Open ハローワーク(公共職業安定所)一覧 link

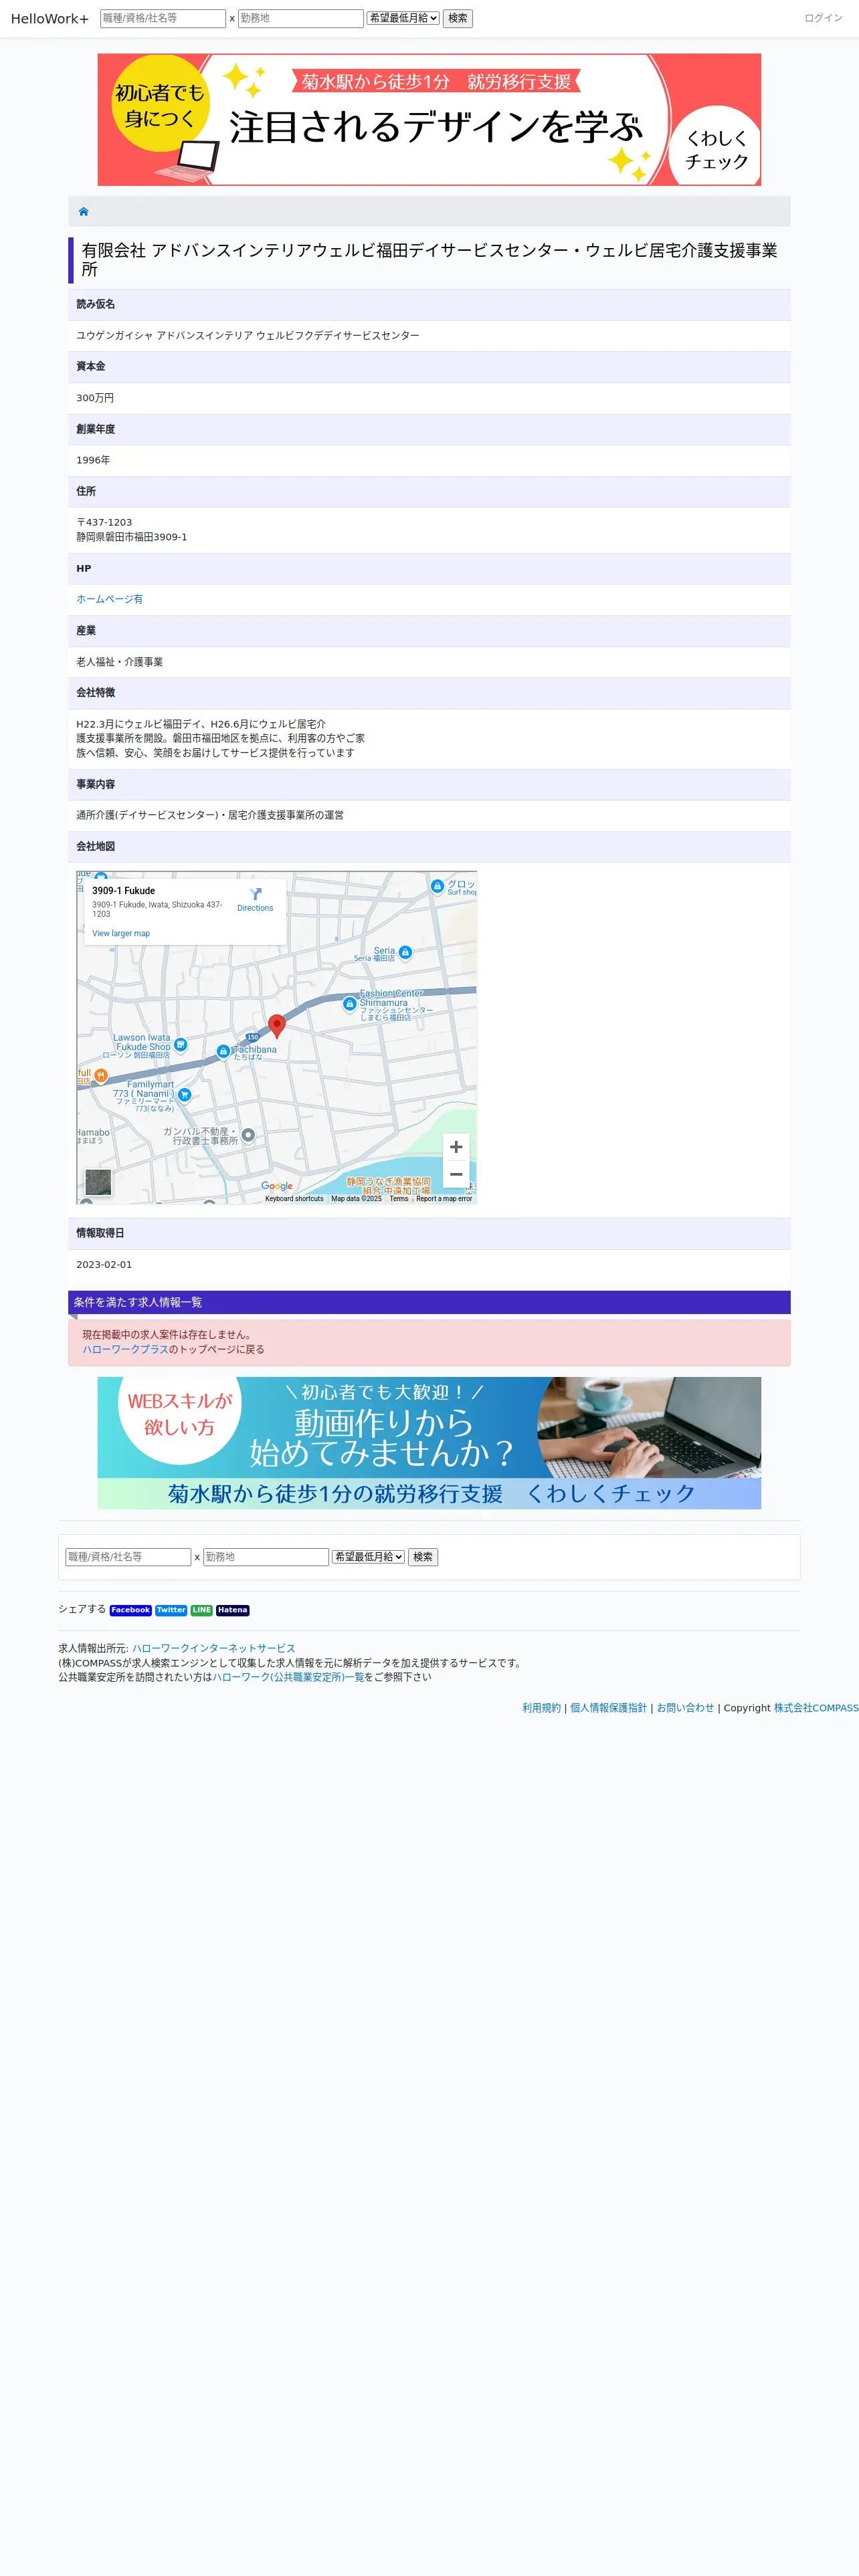click(x=288, y=1677)
